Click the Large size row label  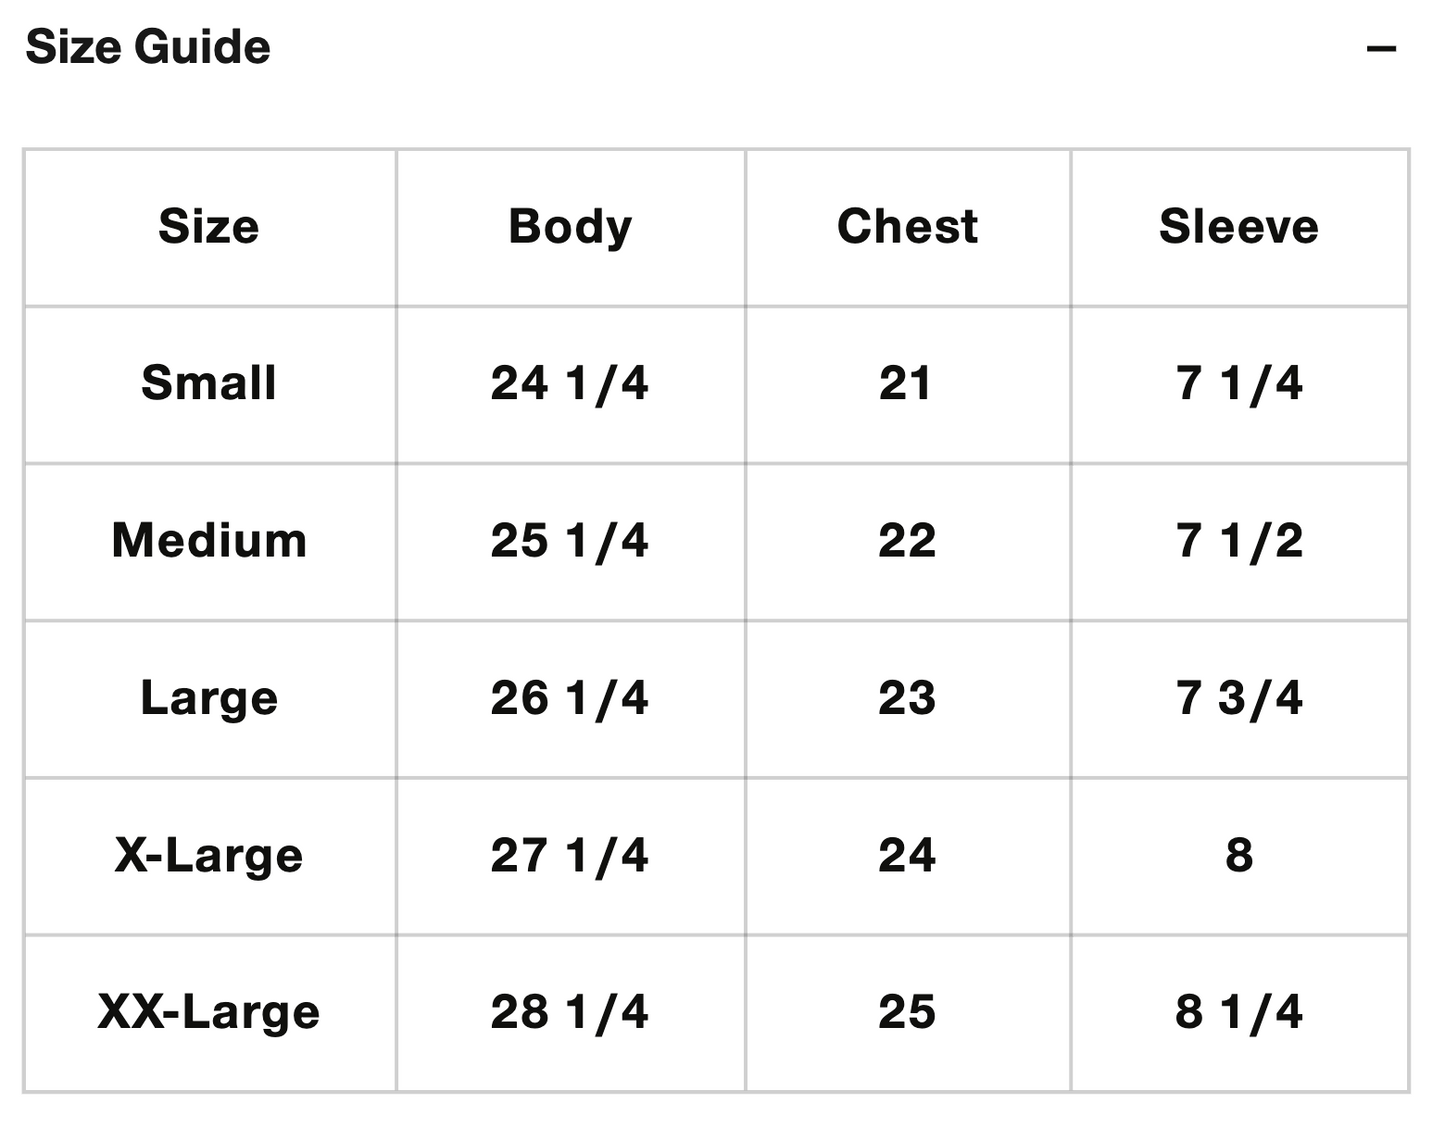pos(209,698)
